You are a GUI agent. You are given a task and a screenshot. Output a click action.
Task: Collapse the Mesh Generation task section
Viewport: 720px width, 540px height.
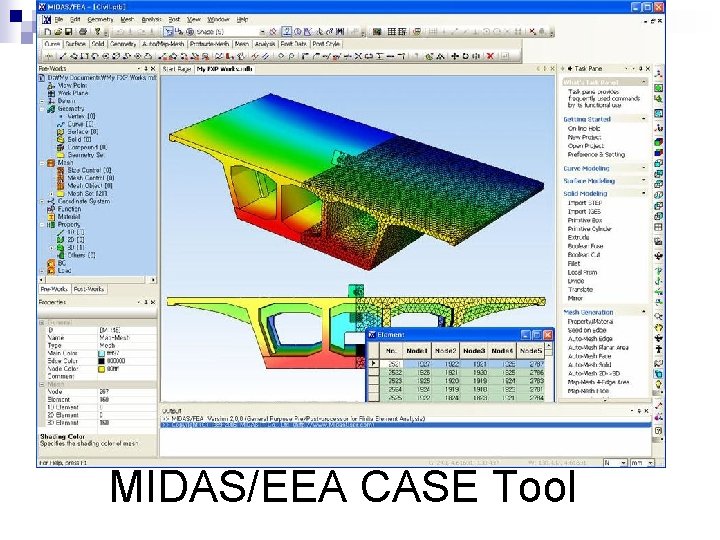coord(643,312)
